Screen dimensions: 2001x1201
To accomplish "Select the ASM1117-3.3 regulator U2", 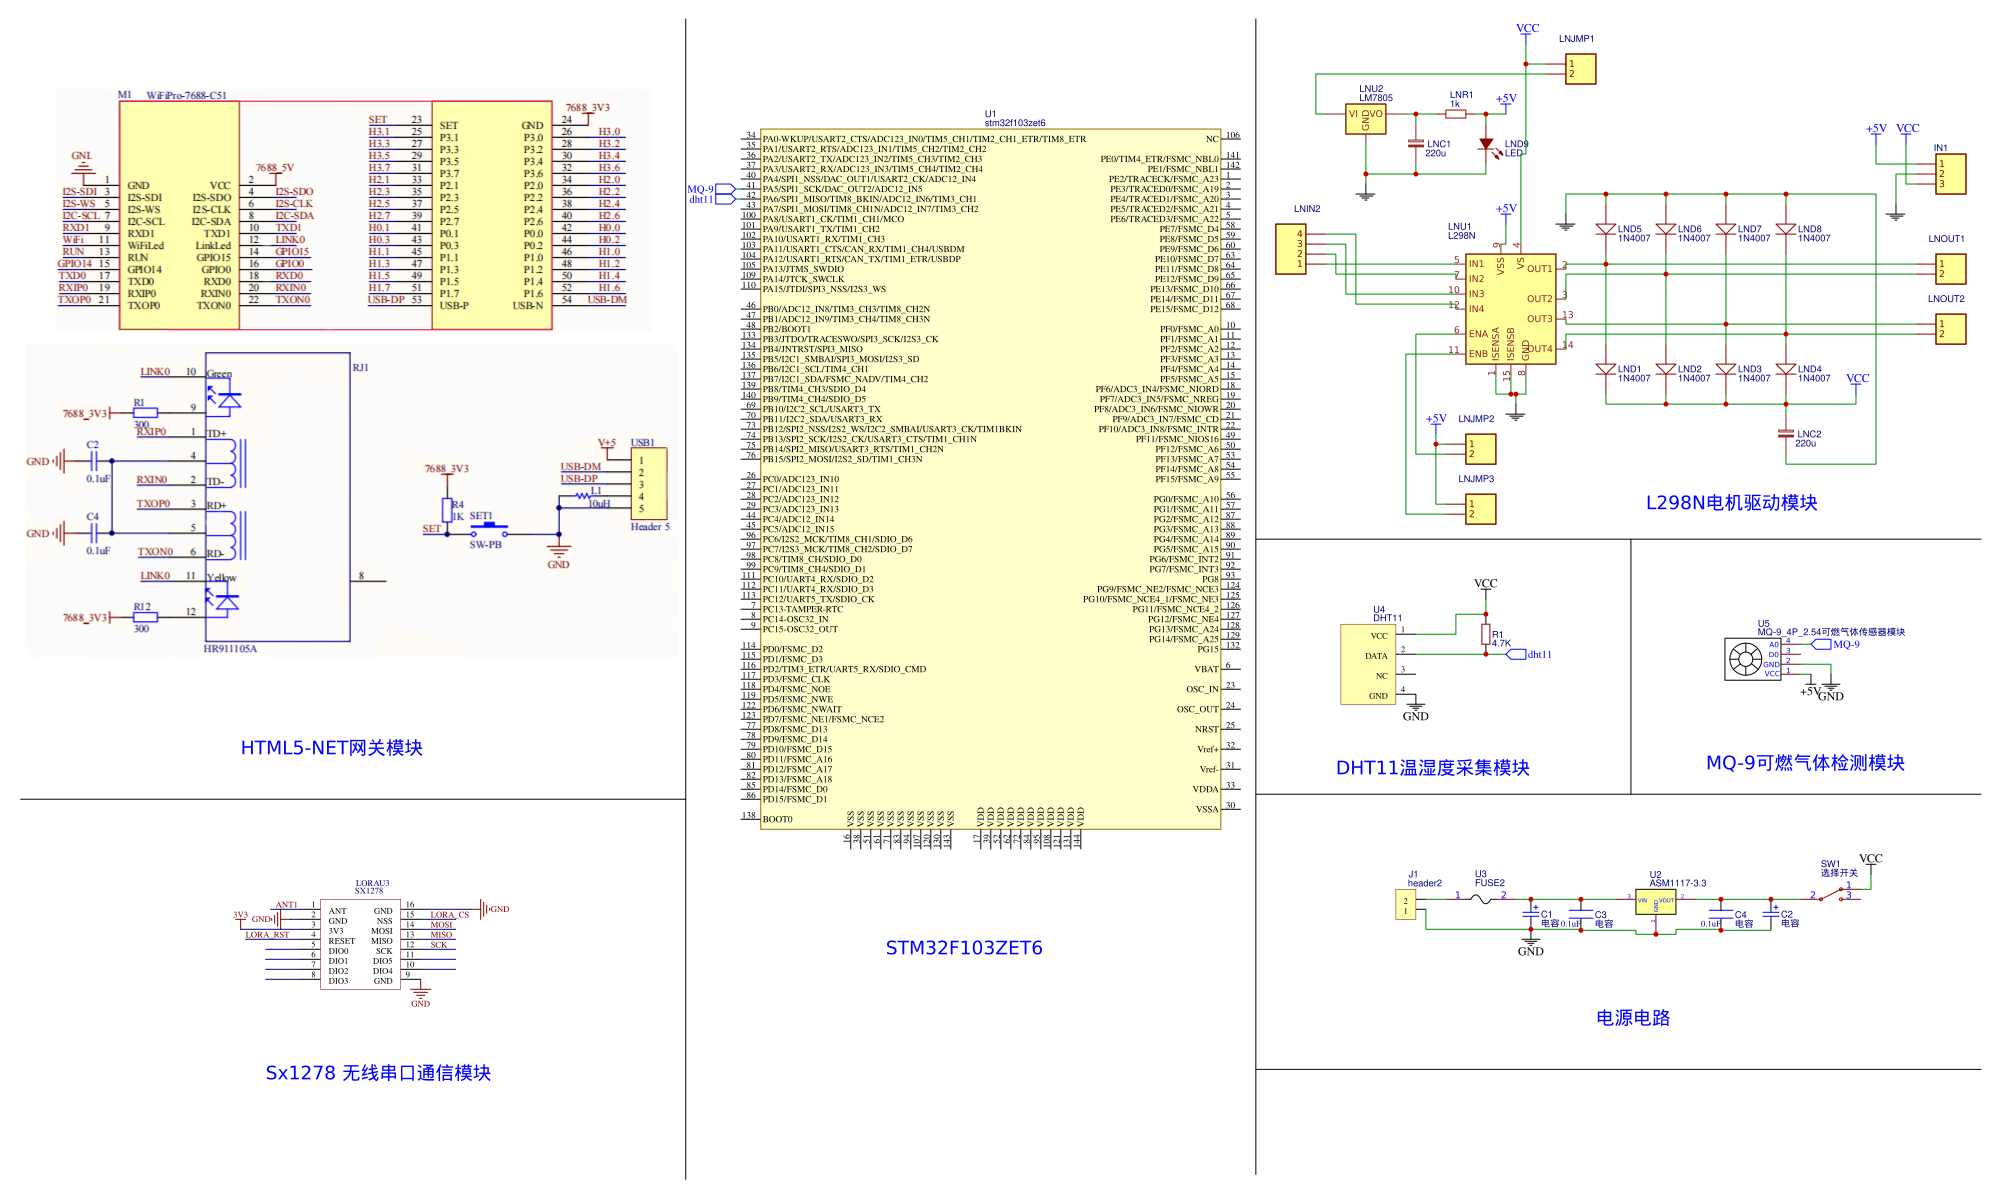I will tap(1656, 903).
